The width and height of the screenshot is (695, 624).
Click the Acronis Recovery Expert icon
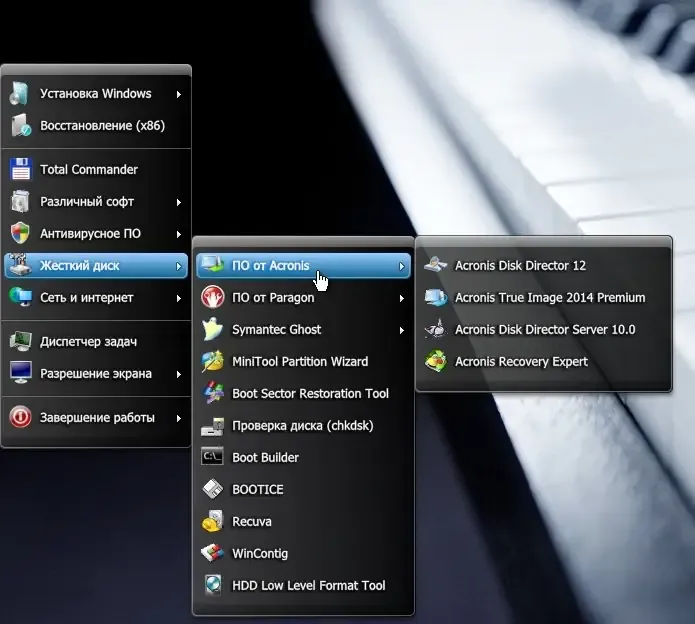pos(436,361)
